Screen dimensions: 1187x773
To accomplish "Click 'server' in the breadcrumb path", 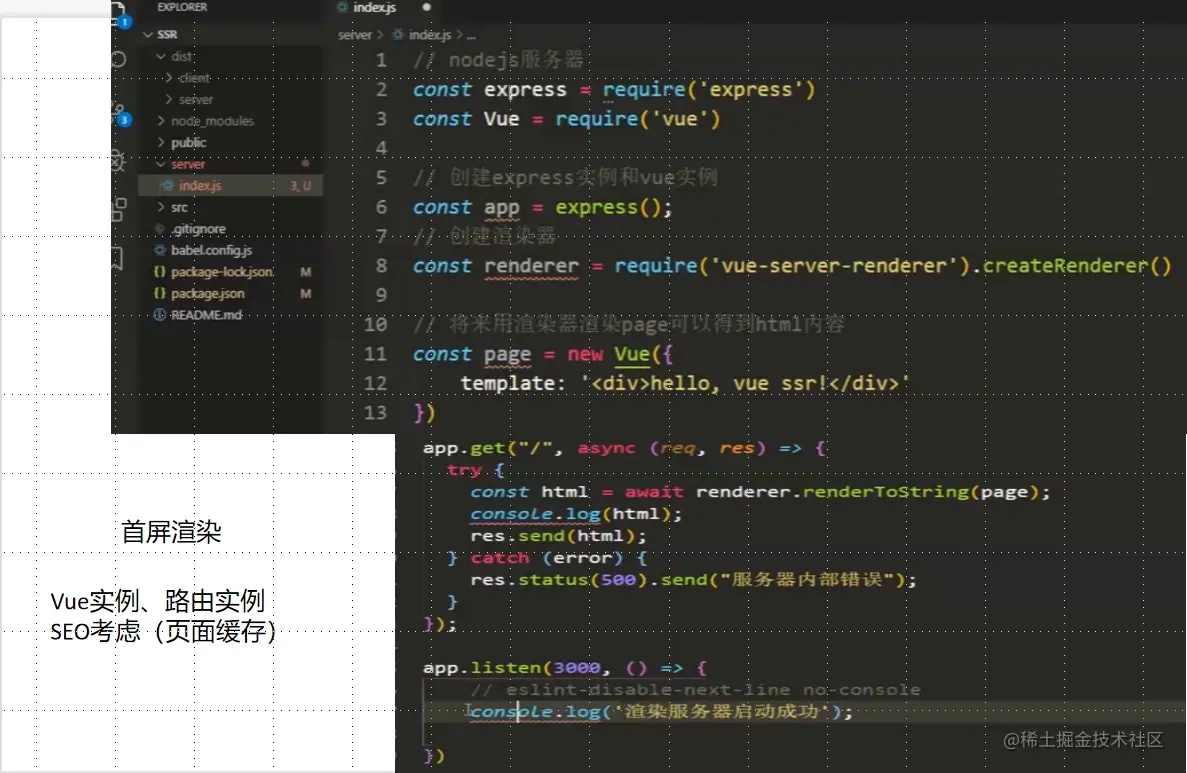I will (x=355, y=35).
